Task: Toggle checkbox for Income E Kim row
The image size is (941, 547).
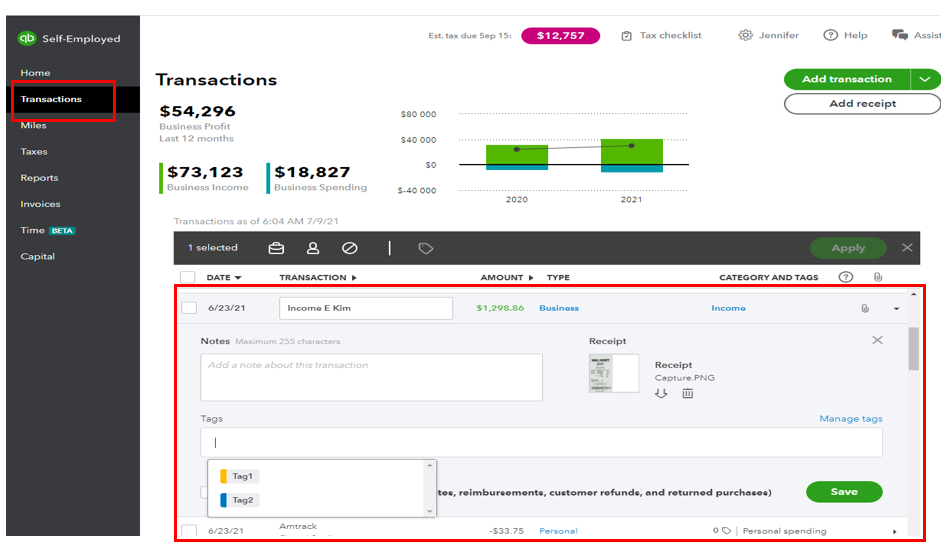Action: tap(189, 307)
